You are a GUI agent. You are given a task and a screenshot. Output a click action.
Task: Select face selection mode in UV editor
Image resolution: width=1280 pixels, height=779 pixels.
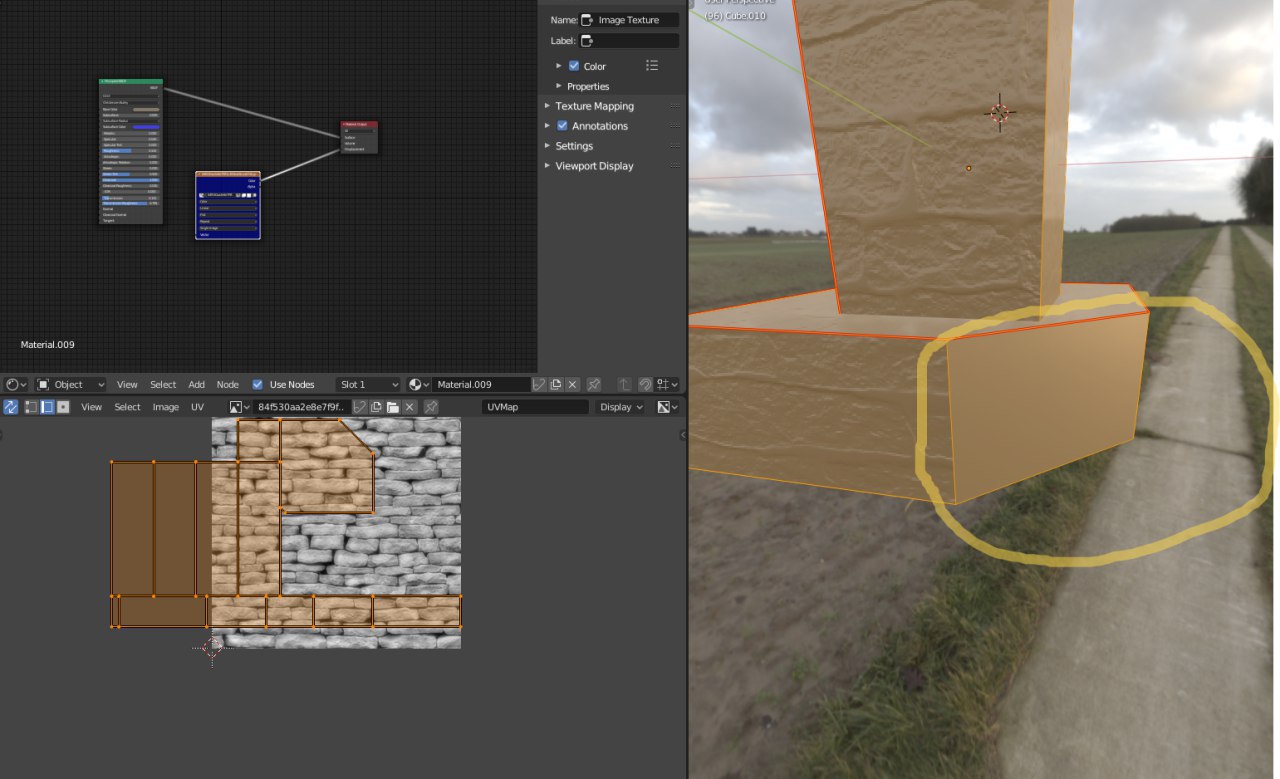pos(62,407)
